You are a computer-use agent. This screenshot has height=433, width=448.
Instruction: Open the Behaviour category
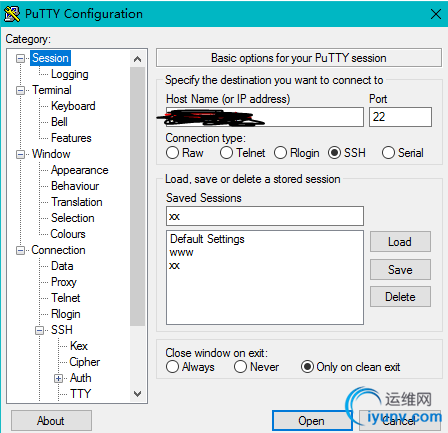(x=75, y=186)
